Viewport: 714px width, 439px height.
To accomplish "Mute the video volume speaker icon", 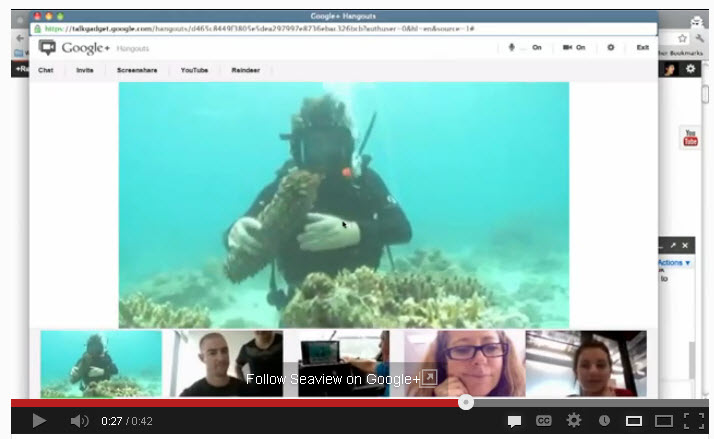I will [79, 421].
